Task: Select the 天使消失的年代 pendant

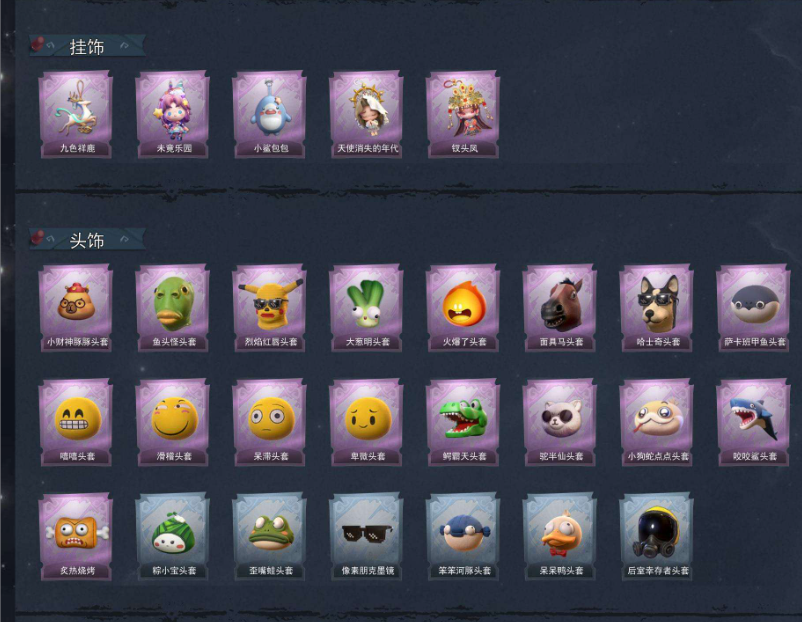Action: (x=366, y=114)
